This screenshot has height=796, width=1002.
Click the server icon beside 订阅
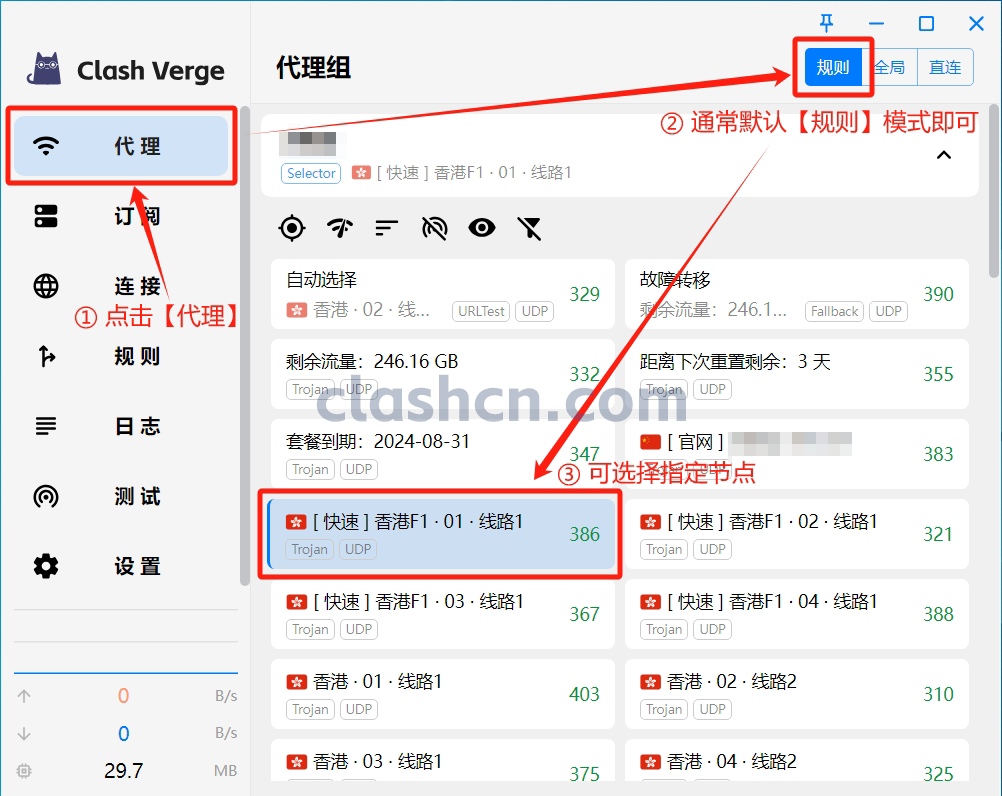[x=46, y=216]
